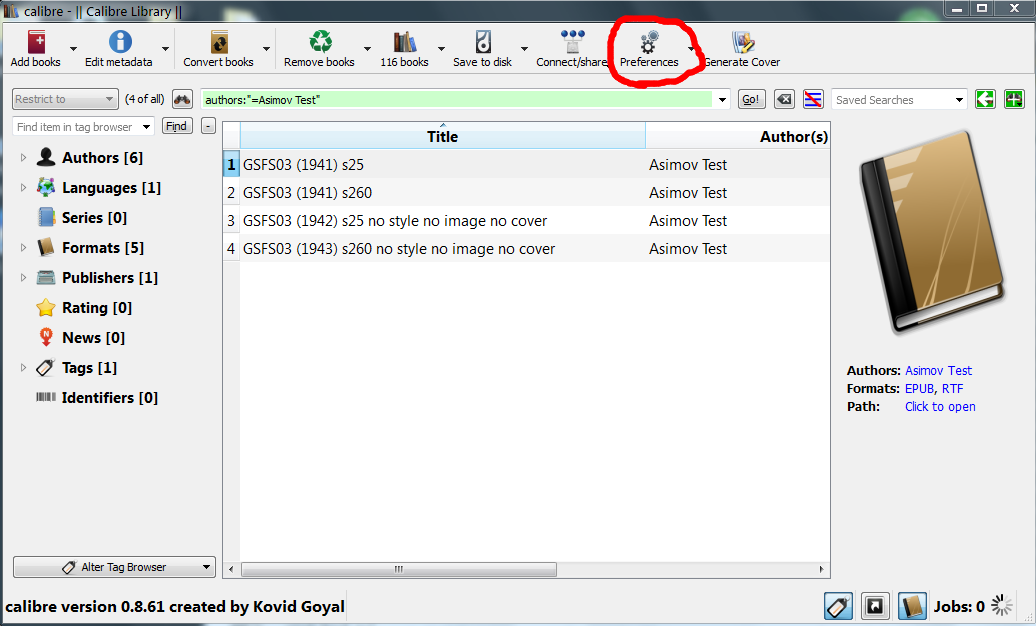The width and height of the screenshot is (1036, 626).
Task: Open Save to disk dropdown arrow
Action: [x=525, y=49]
